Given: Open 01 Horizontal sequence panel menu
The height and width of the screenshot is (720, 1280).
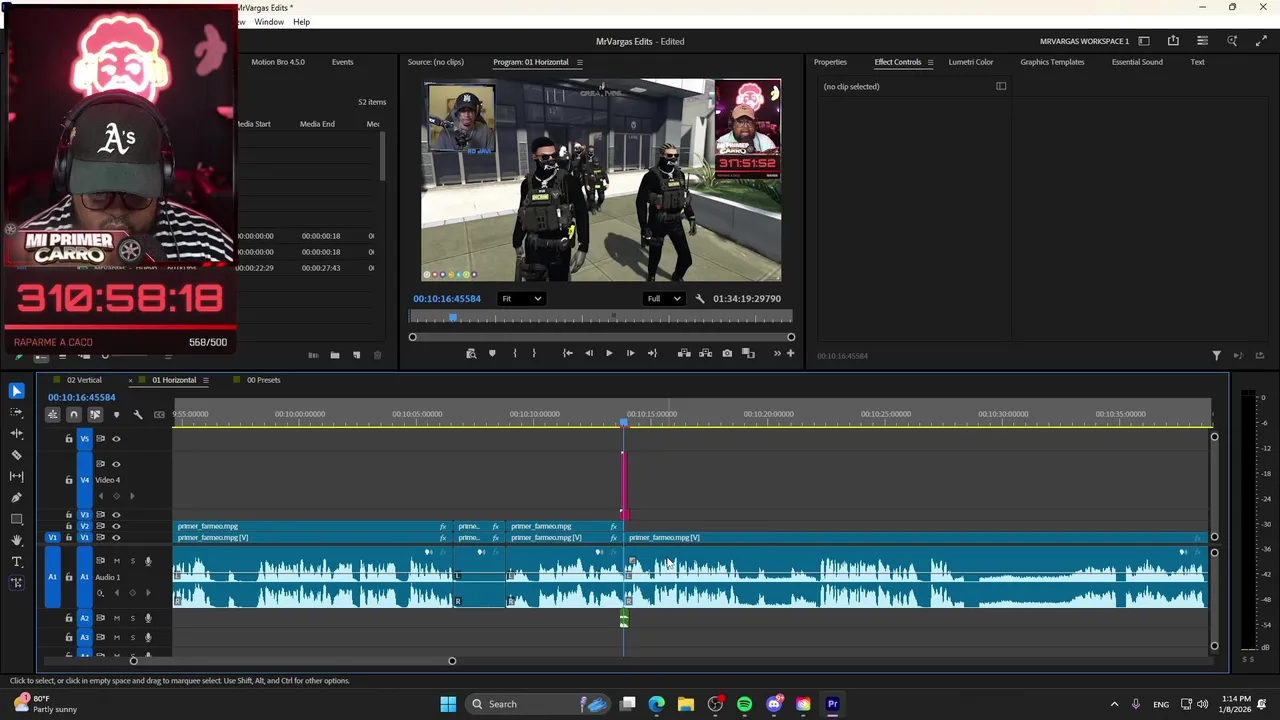Looking at the screenshot, I should 206,380.
